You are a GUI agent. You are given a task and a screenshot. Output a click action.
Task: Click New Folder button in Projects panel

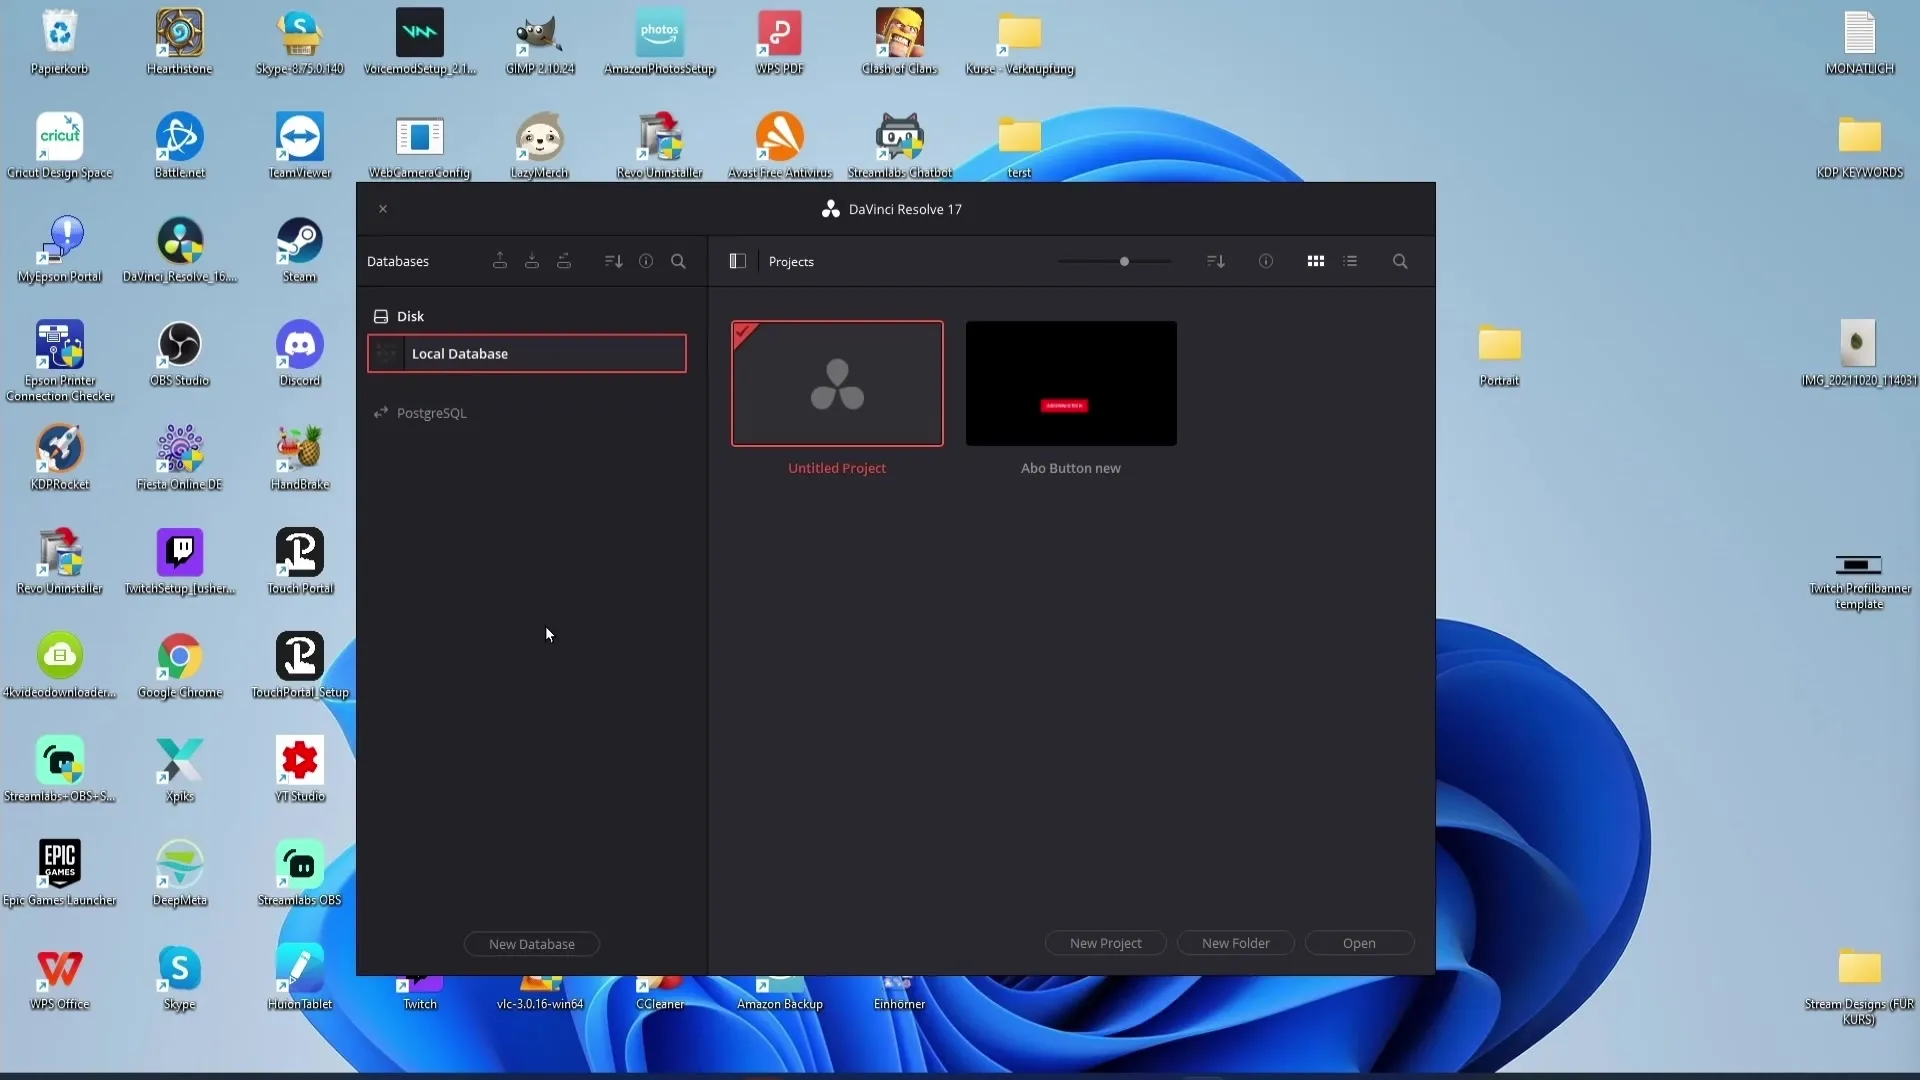pos(1234,943)
